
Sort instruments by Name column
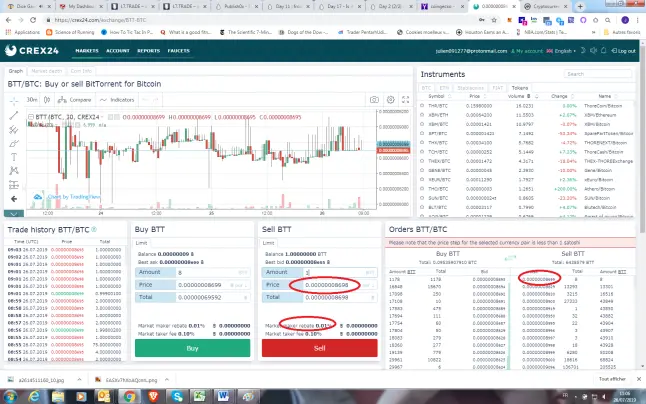[x=608, y=96]
